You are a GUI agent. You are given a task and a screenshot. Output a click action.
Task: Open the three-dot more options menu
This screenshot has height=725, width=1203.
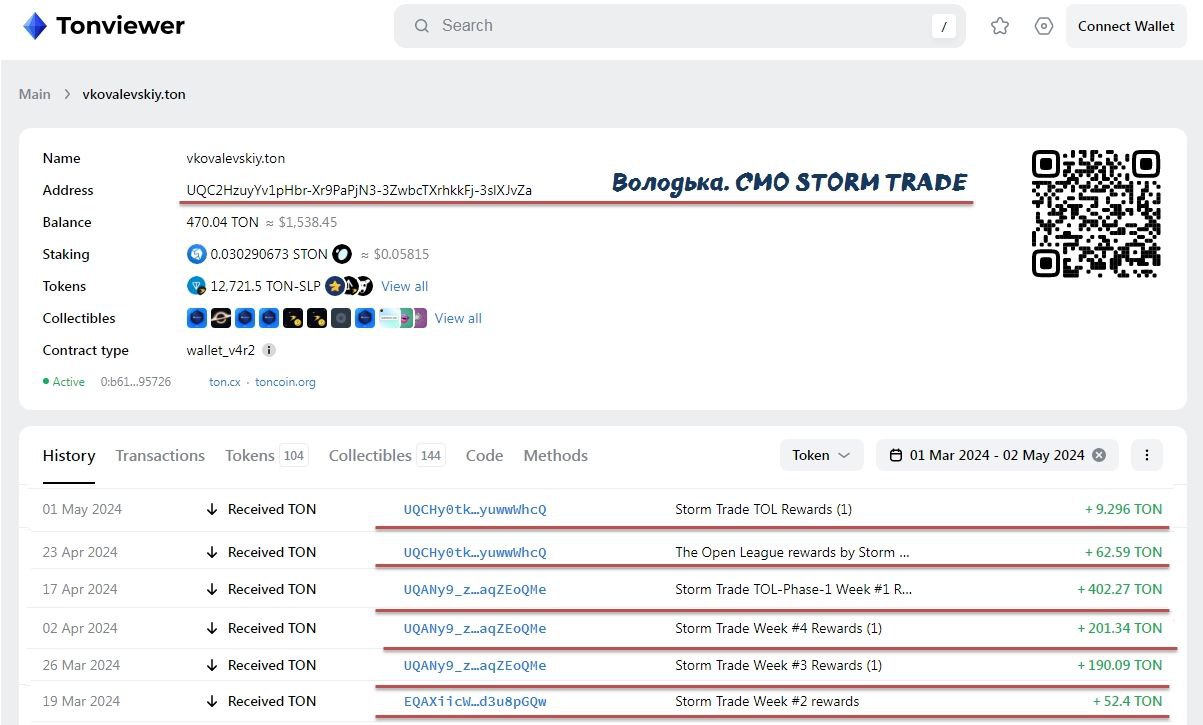[1147, 455]
